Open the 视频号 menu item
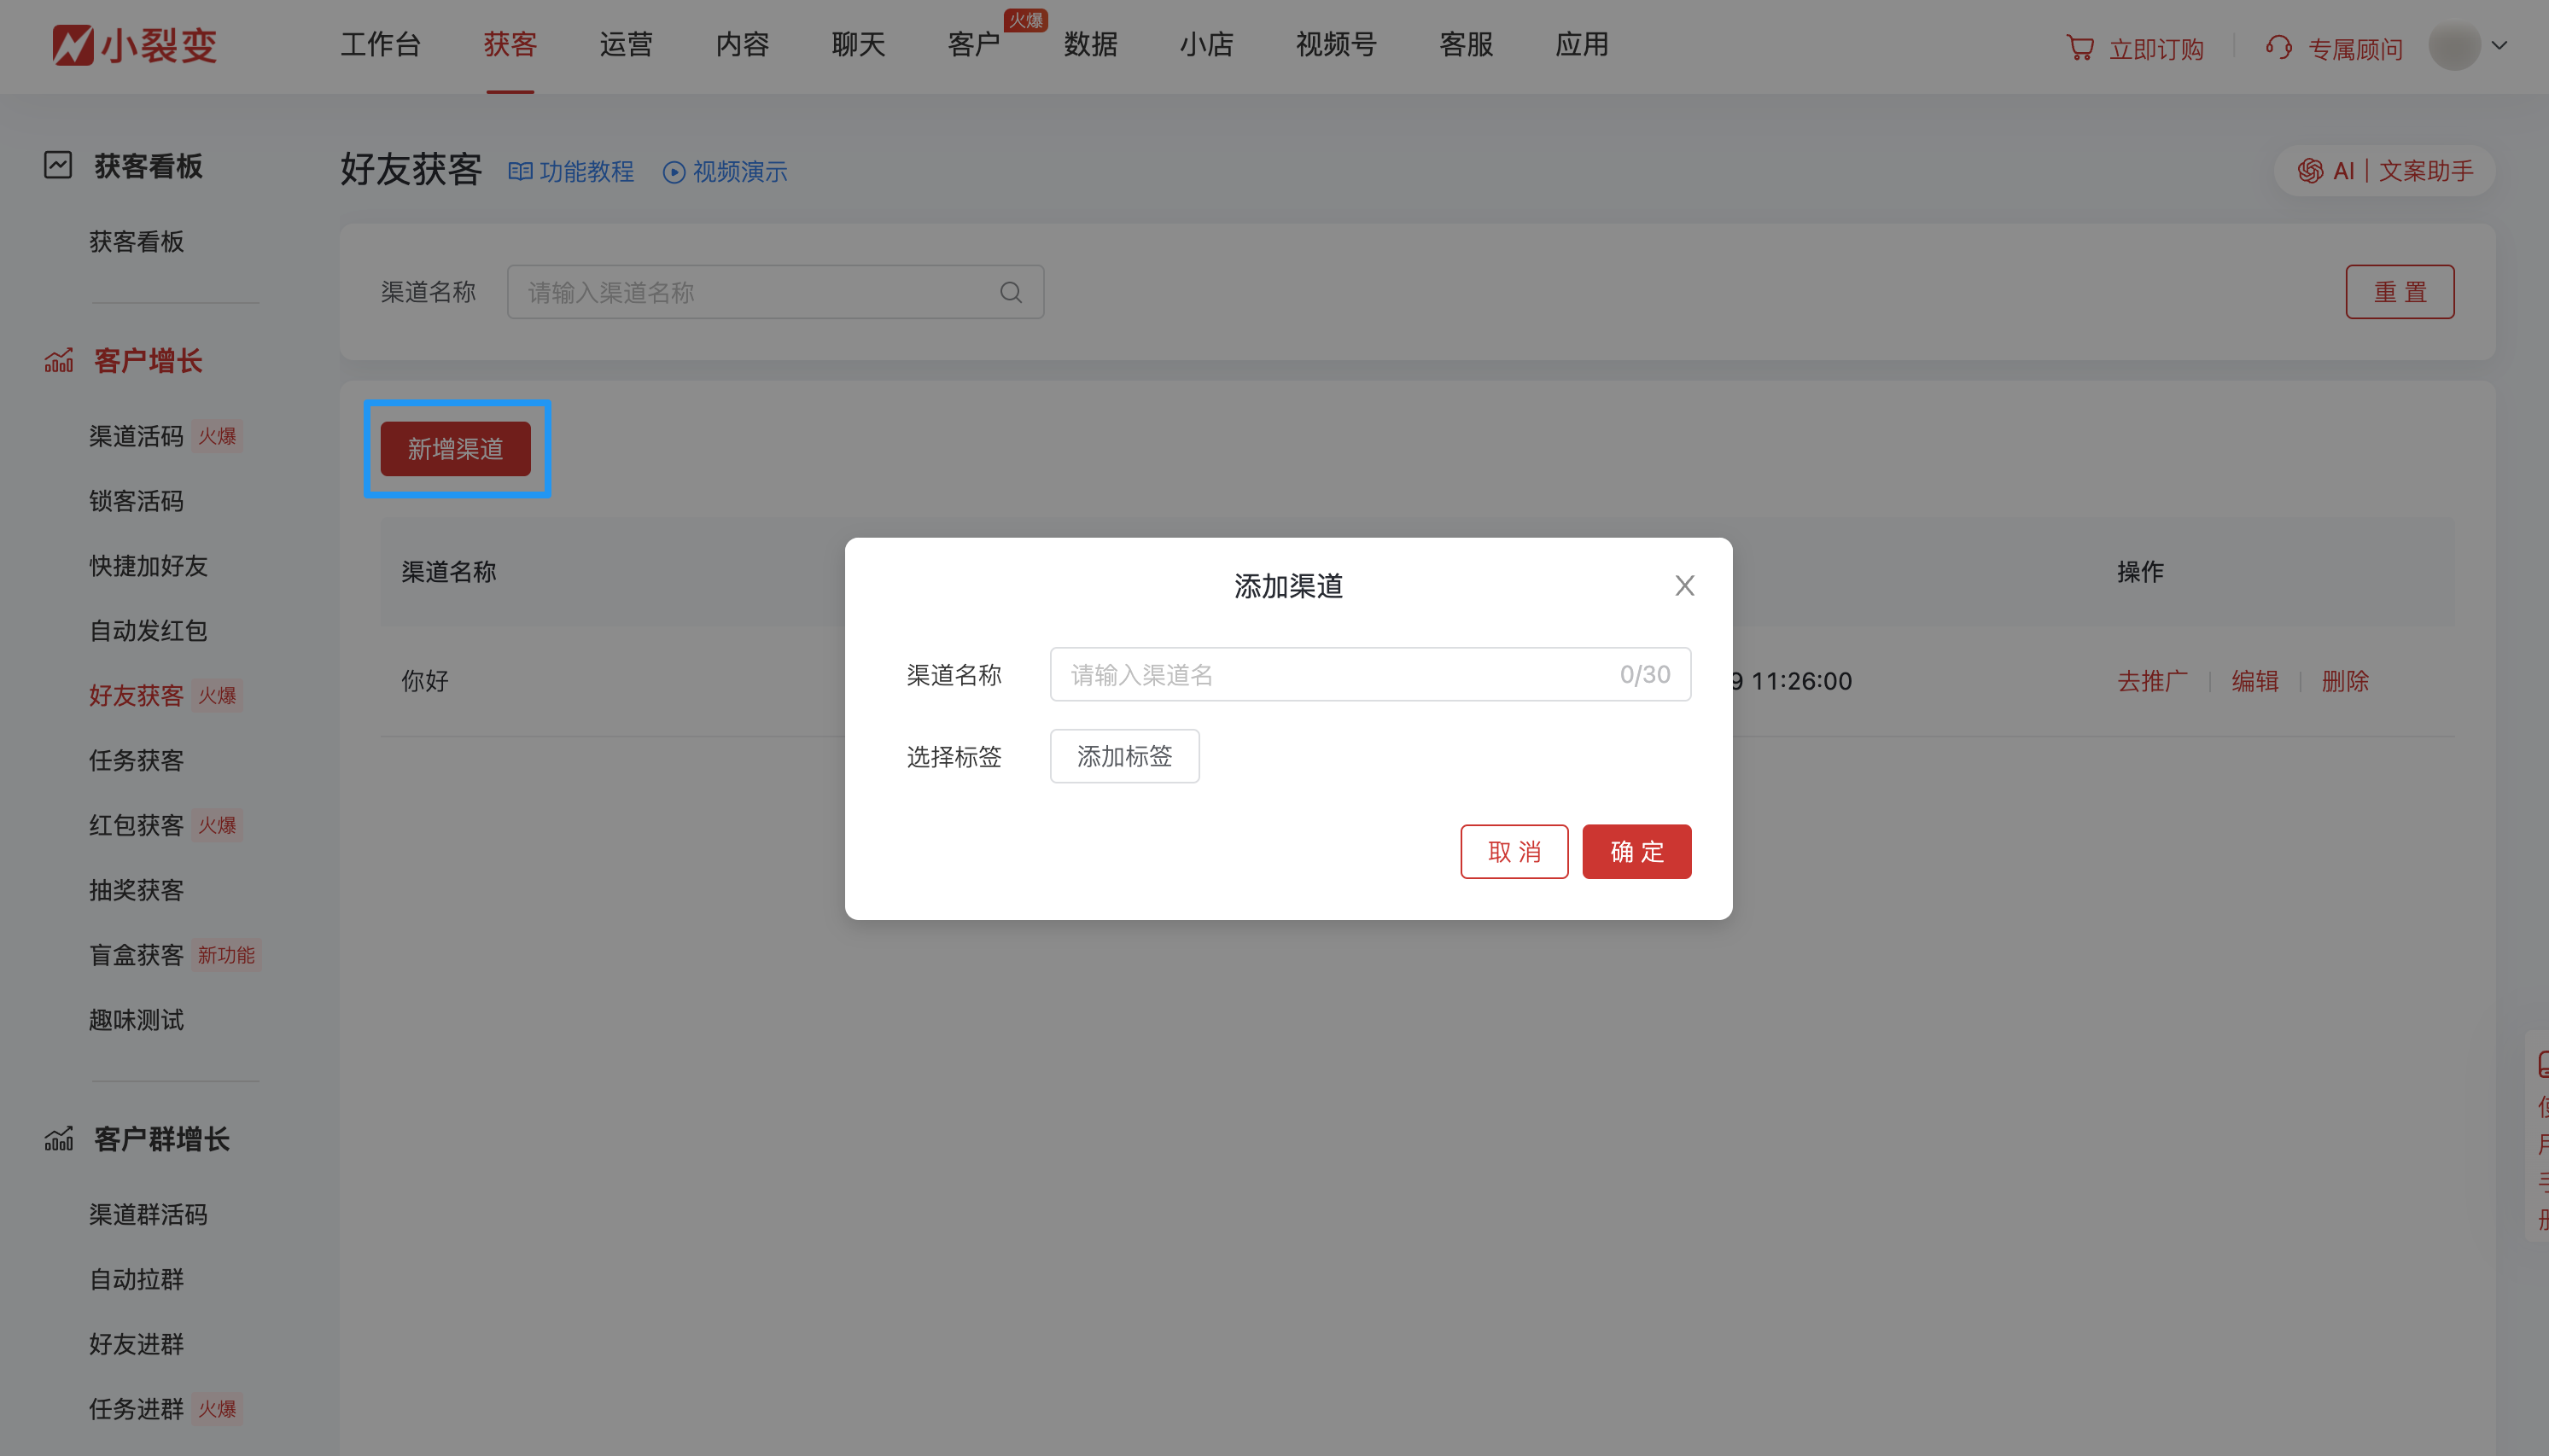The image size is (2549, 1456). coord(1334,44)
